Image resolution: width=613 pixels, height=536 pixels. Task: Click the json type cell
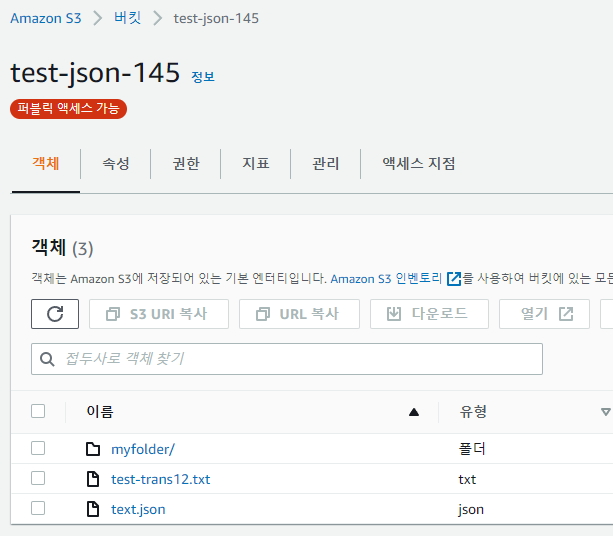[471, 509]
